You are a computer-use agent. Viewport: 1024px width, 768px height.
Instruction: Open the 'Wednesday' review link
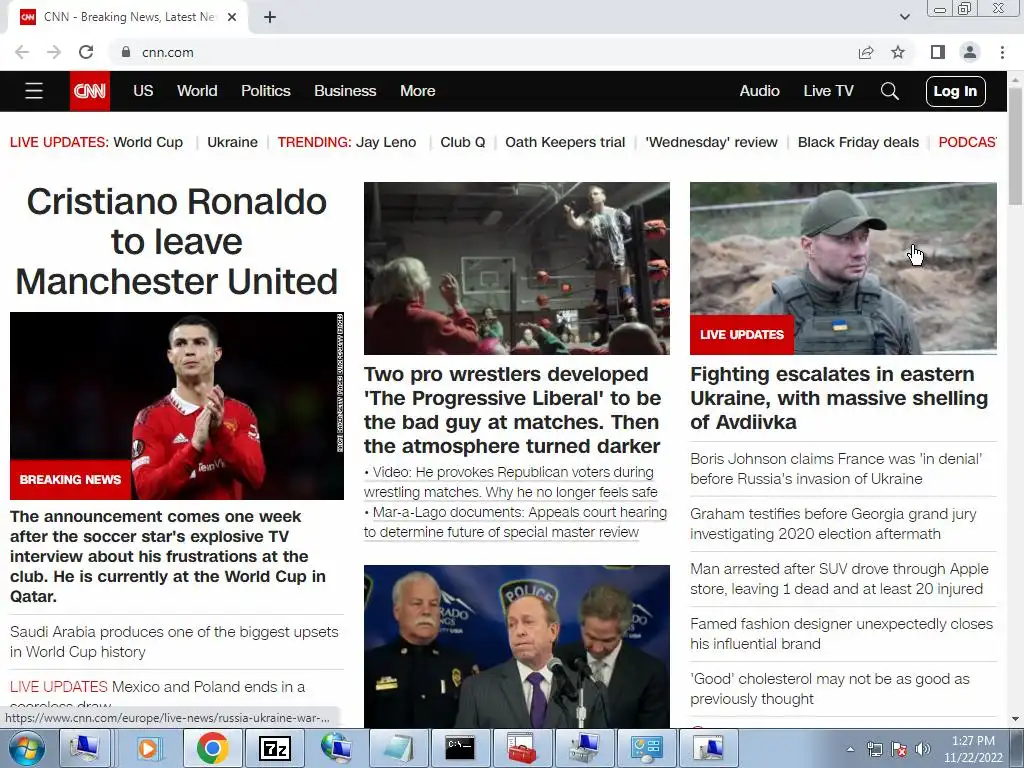tap(711, 142)
